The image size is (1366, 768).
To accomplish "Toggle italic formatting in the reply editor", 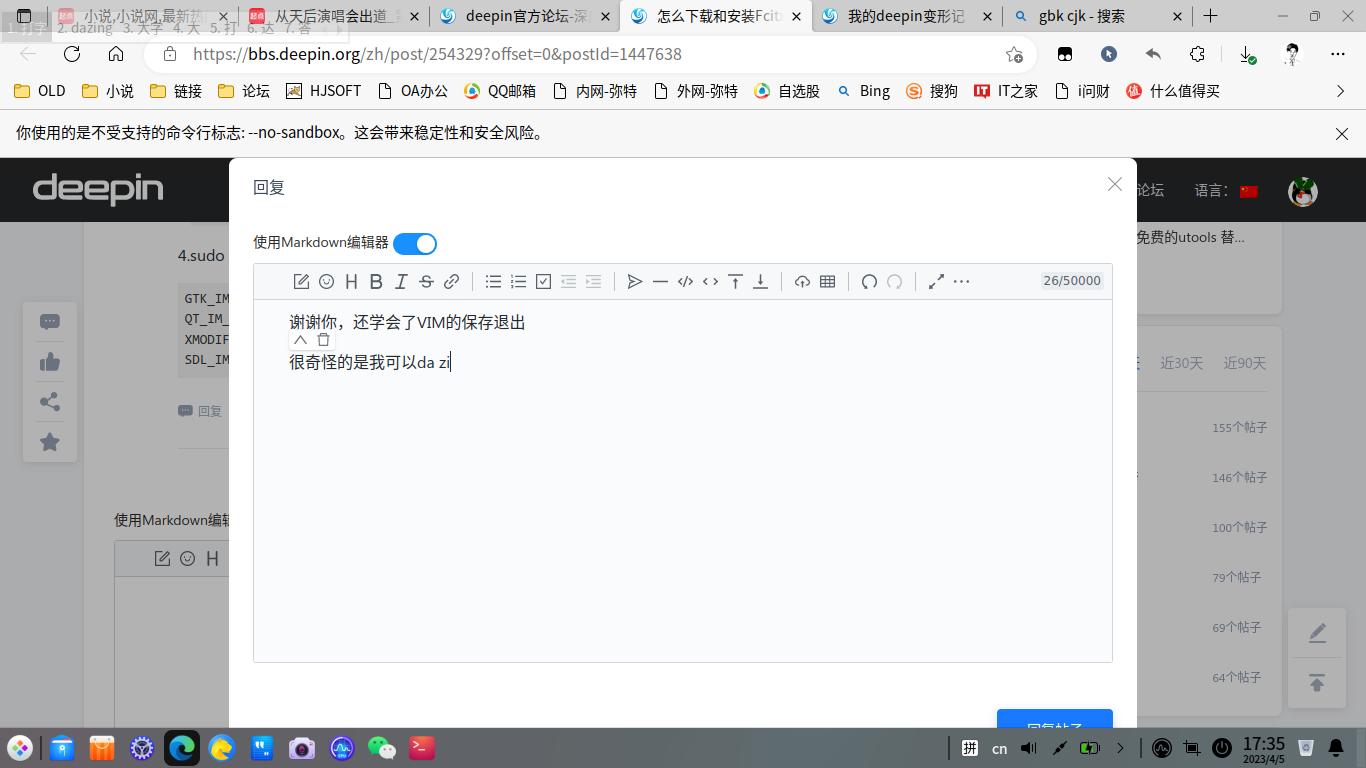I will pos(401,282).
